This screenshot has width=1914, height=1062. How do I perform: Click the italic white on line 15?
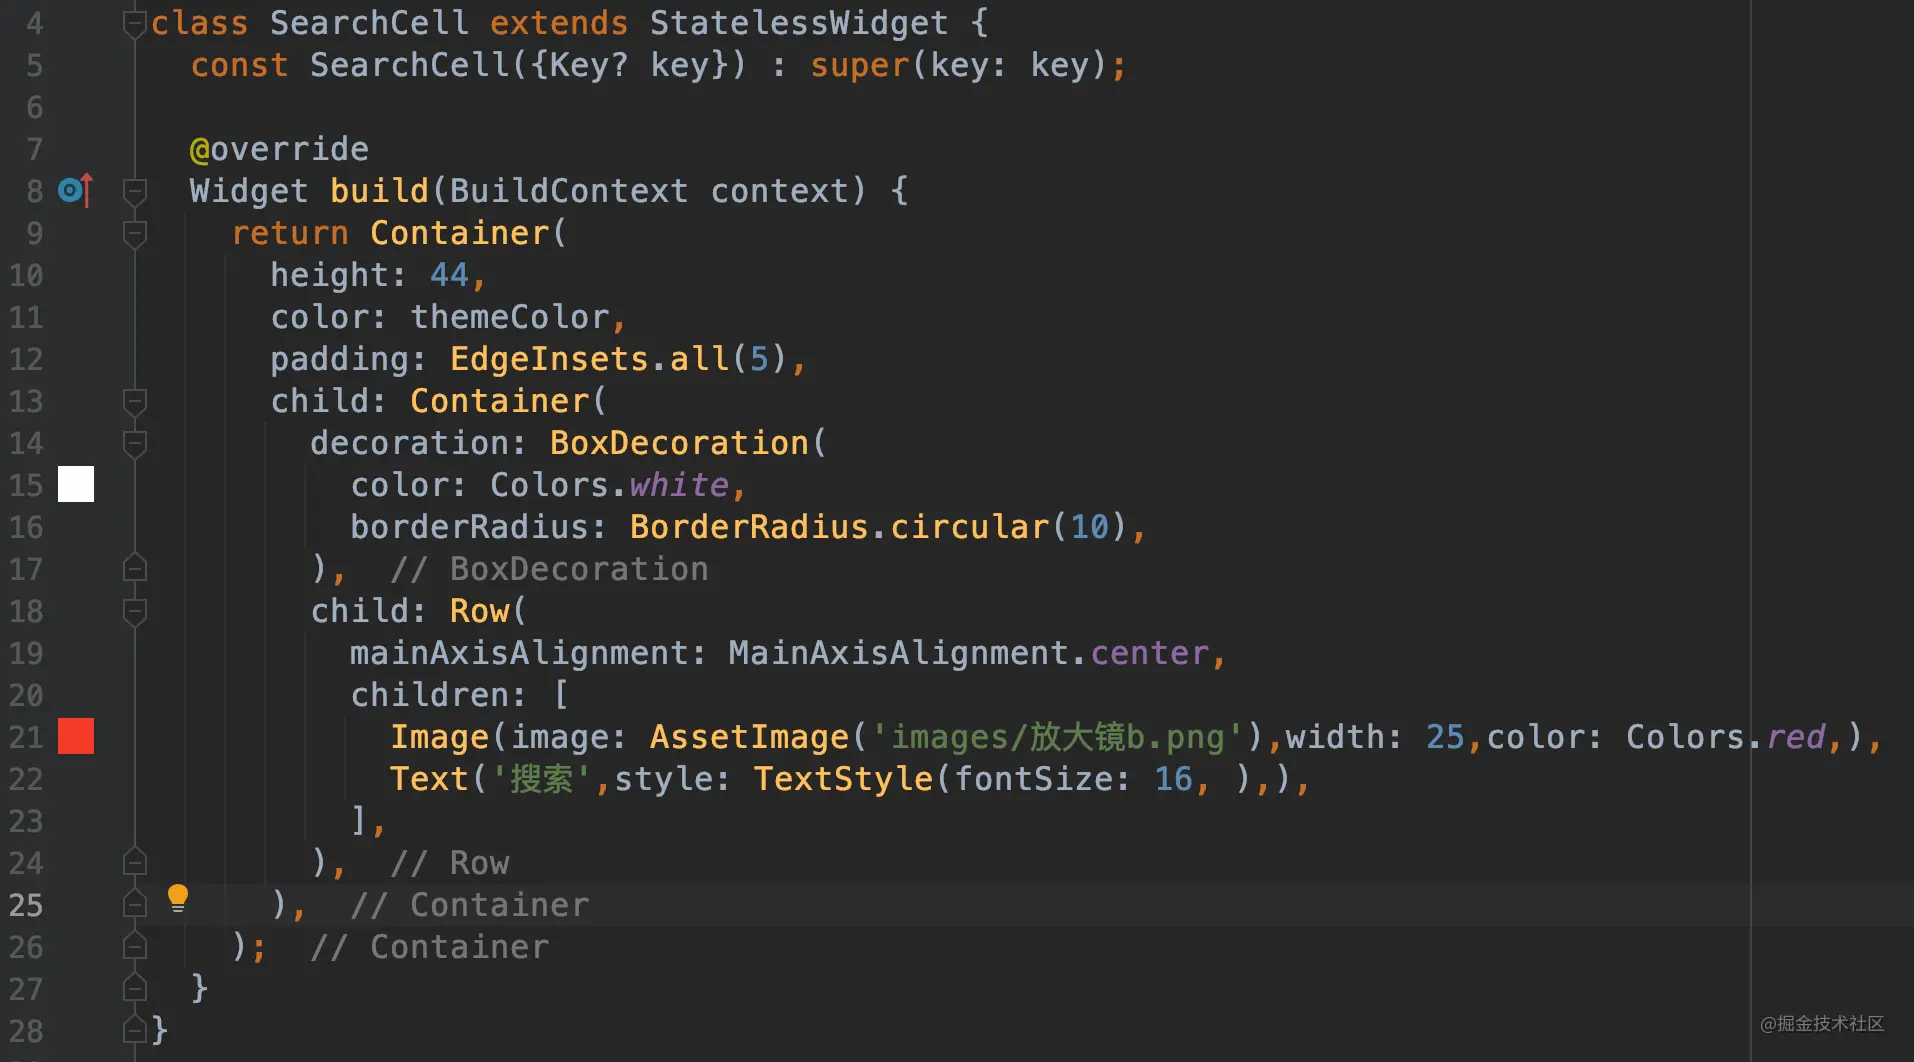pyautogui.click(x=679, y=485)
